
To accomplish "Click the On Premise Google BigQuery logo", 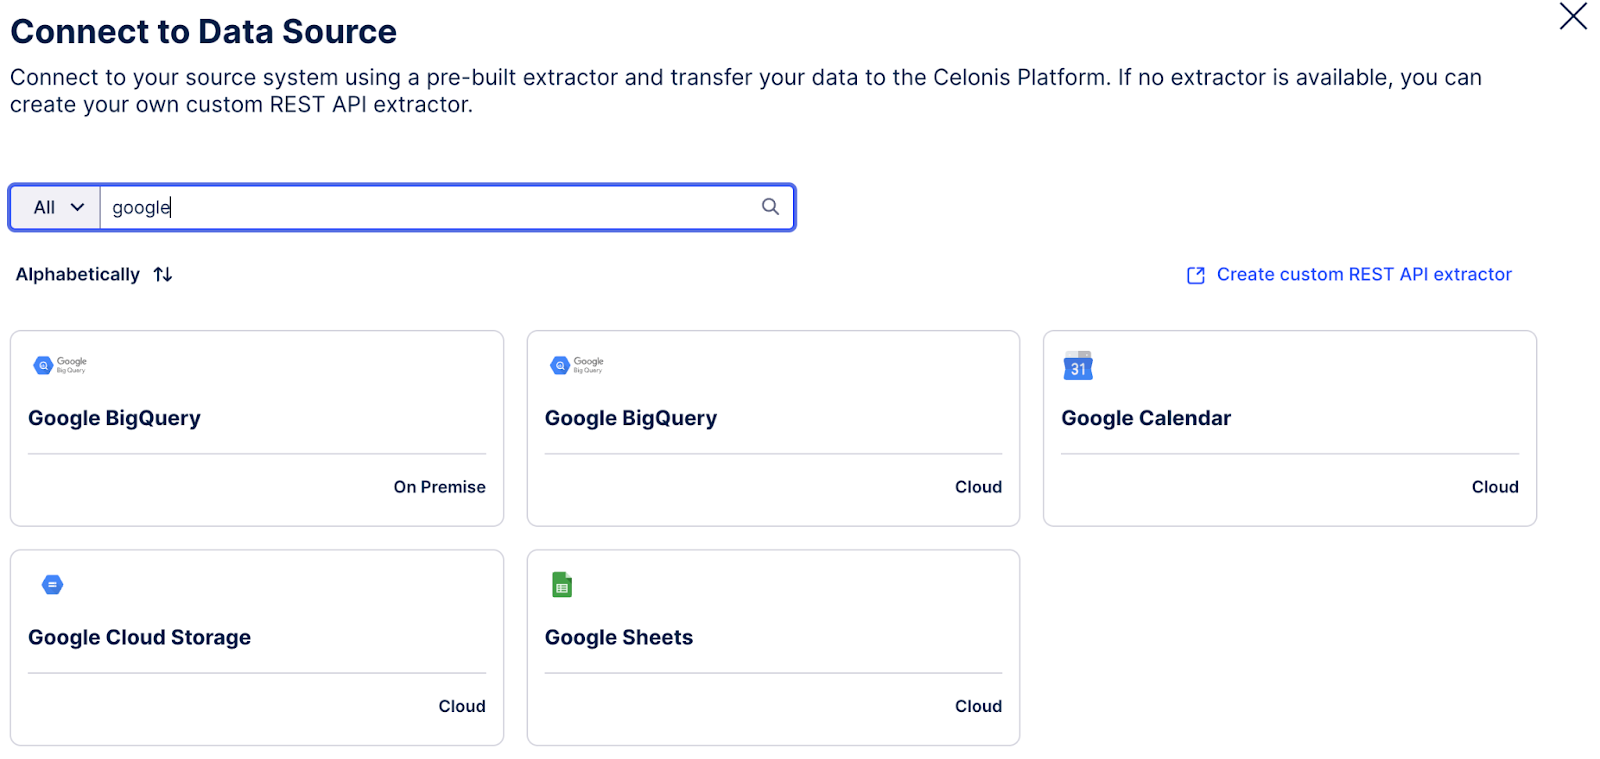I will click(x=60, y=365).
